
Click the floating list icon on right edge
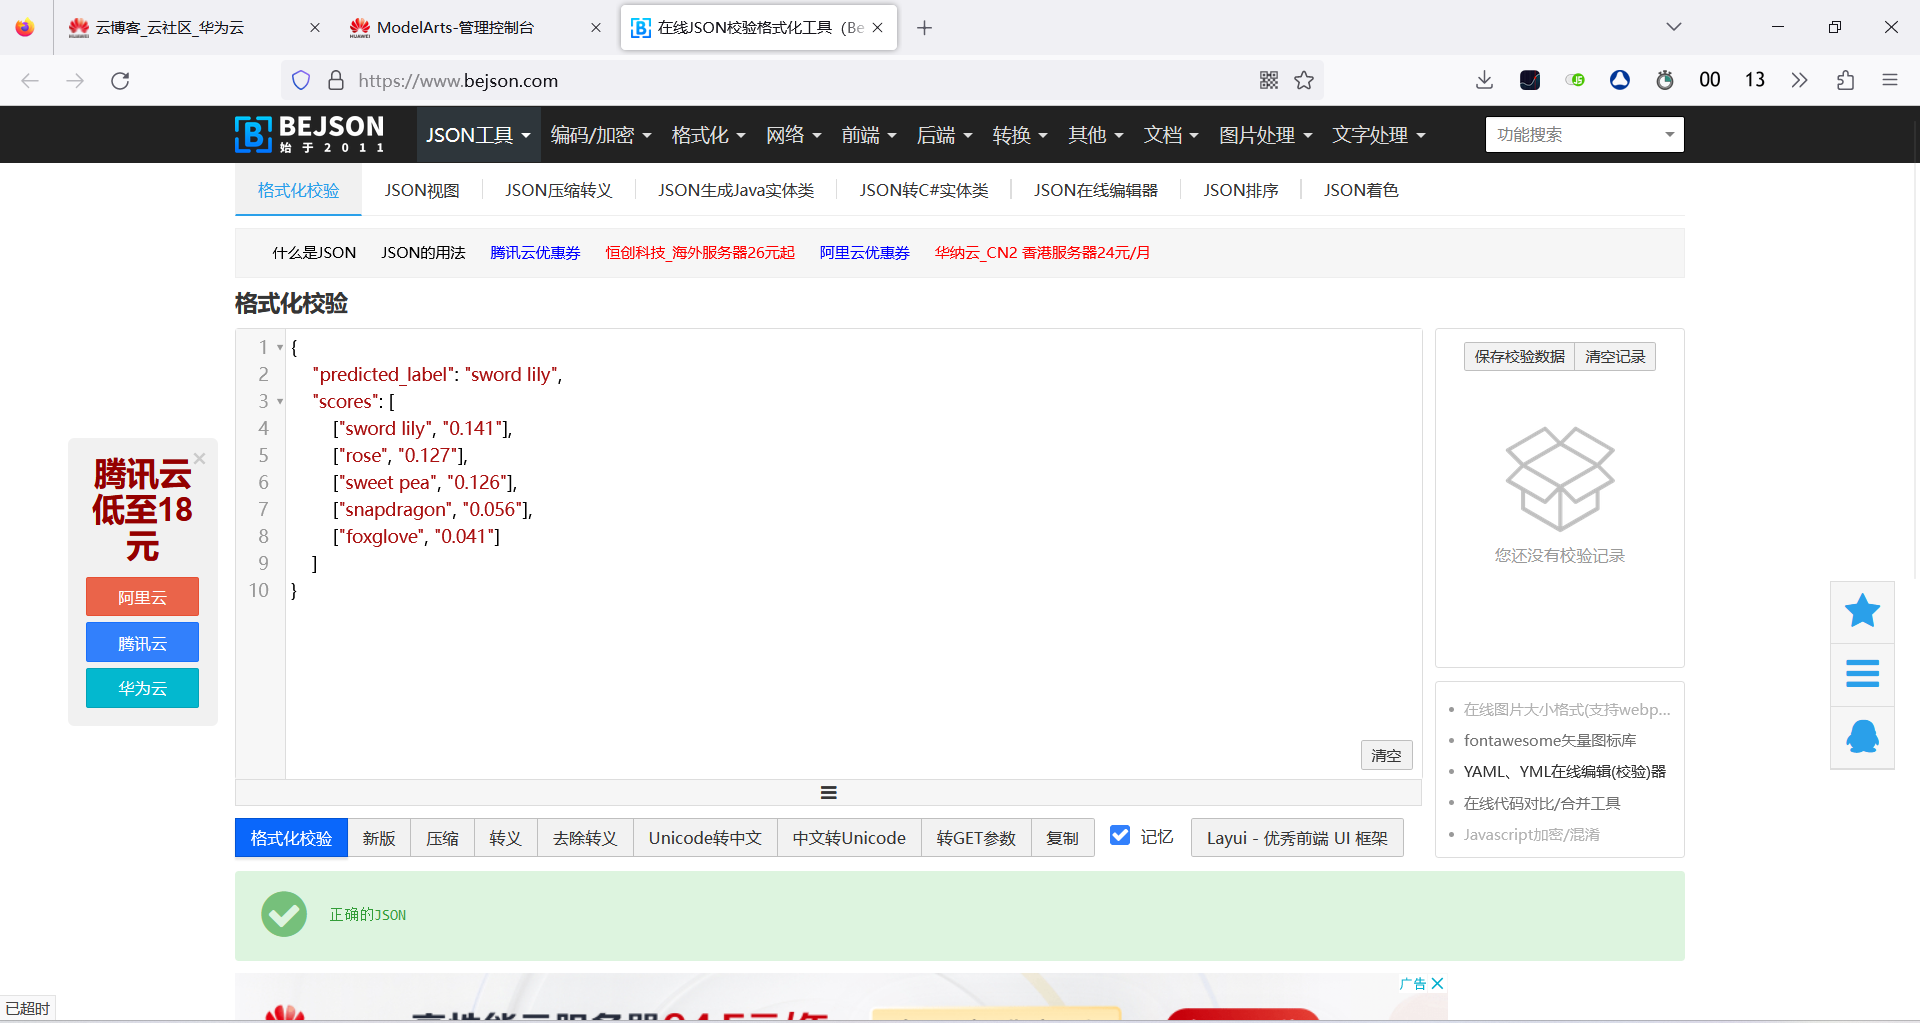coord(1861,674)
